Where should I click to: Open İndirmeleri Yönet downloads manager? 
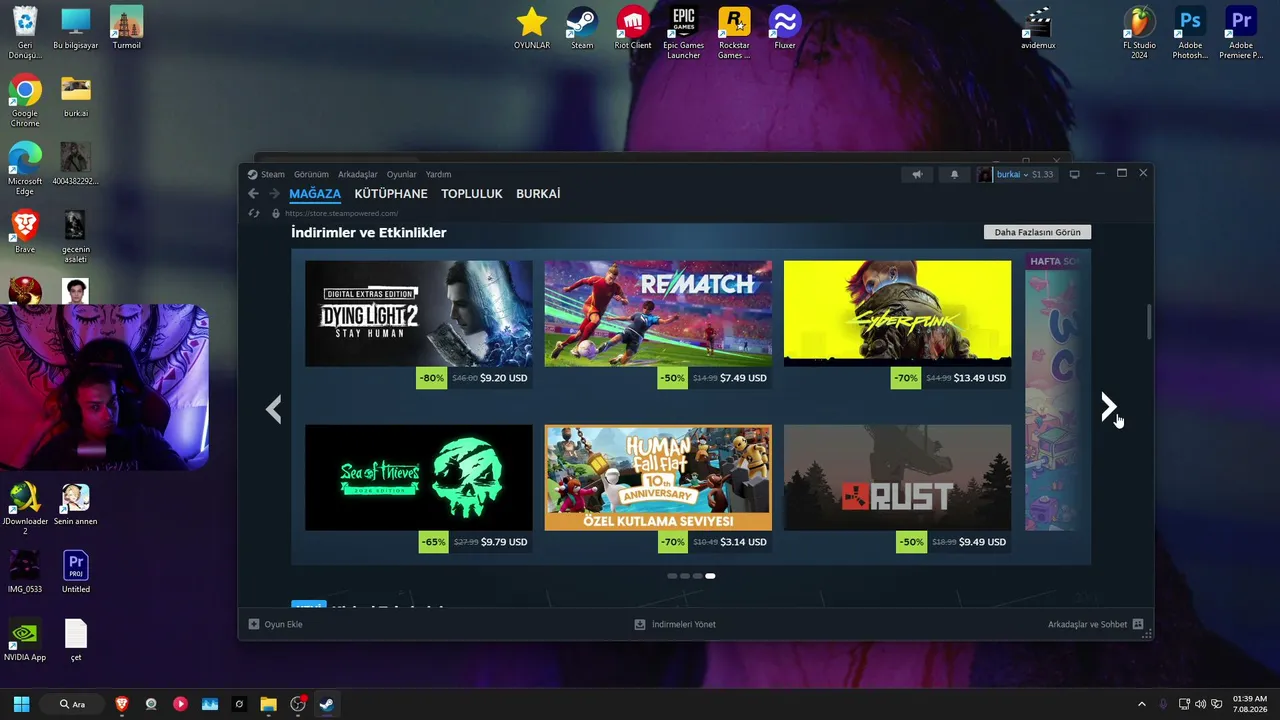coord(675,624)
